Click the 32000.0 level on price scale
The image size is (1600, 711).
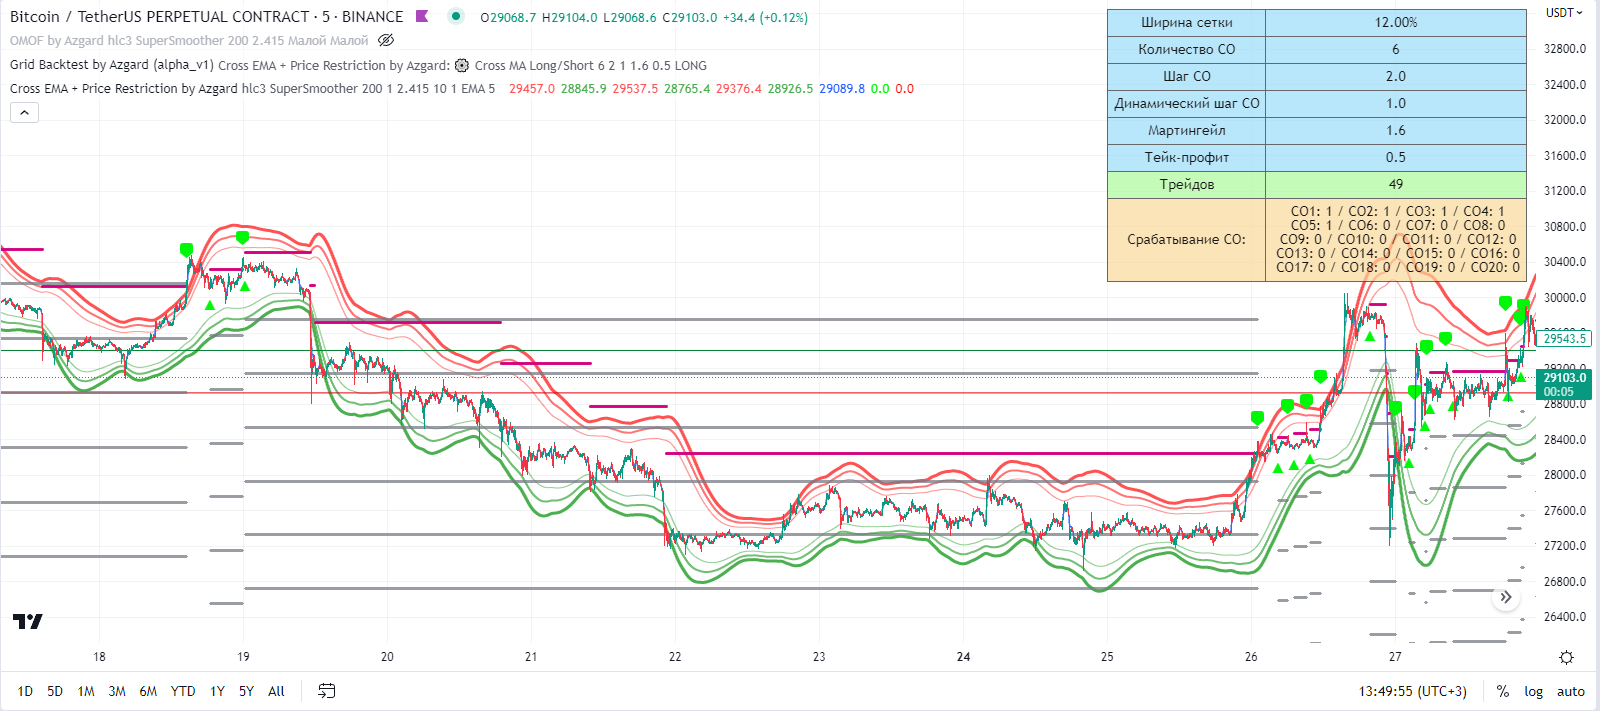1565,120
